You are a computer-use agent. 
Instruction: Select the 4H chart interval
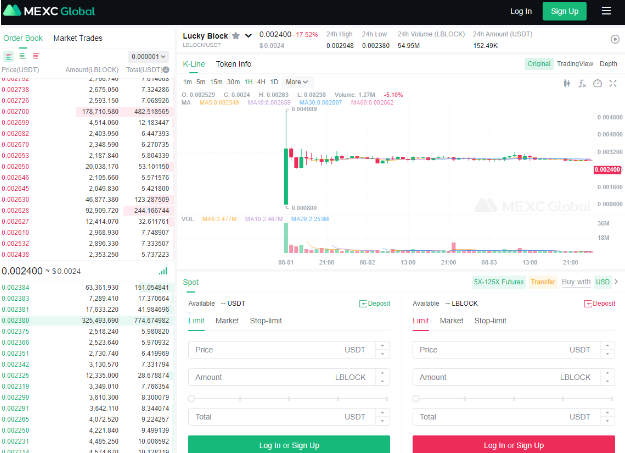point(260,81)
